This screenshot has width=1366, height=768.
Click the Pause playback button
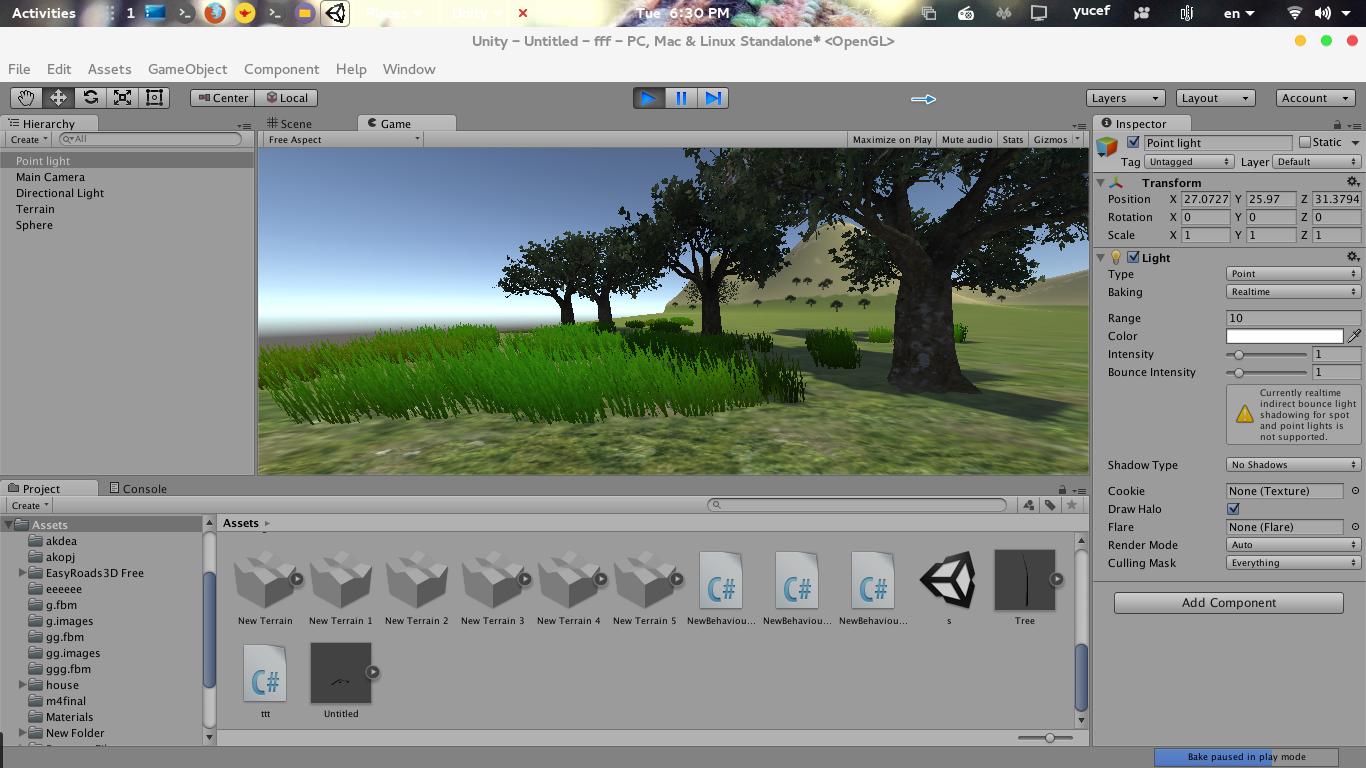pyautogui.click(x=681, y=97)
